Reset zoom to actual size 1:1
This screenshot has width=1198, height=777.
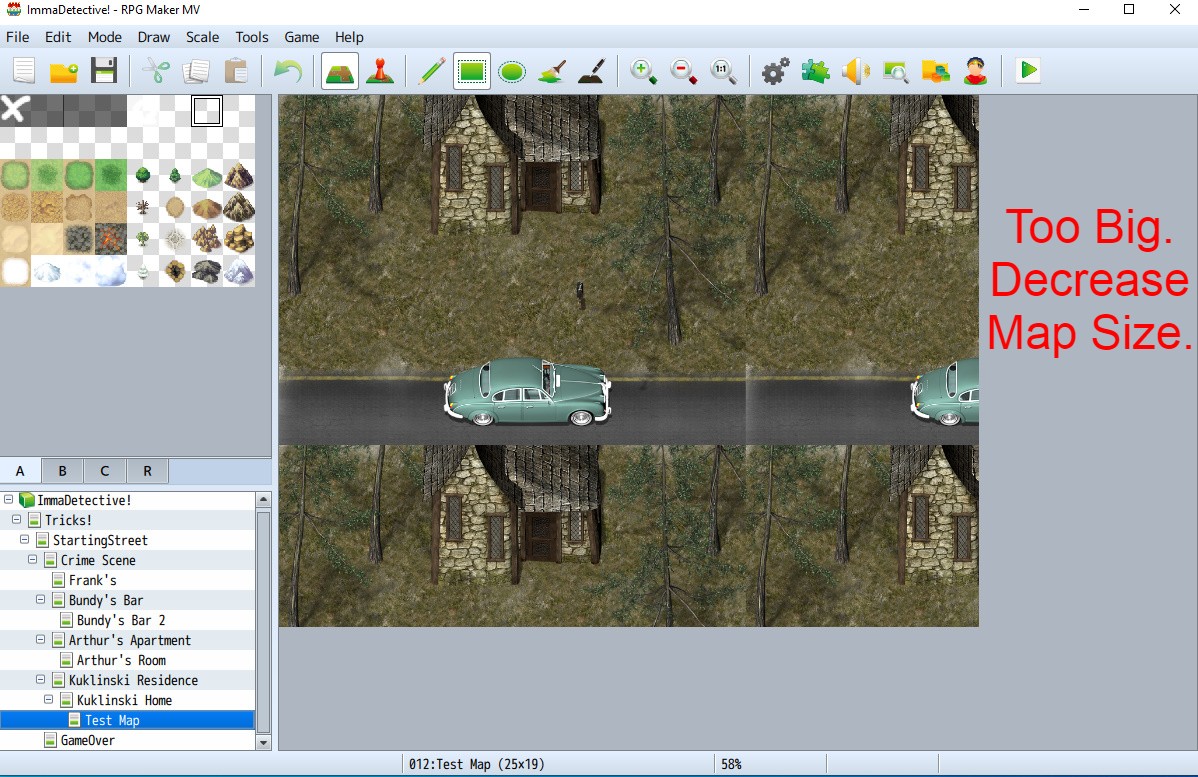click(x=723, y=71)
